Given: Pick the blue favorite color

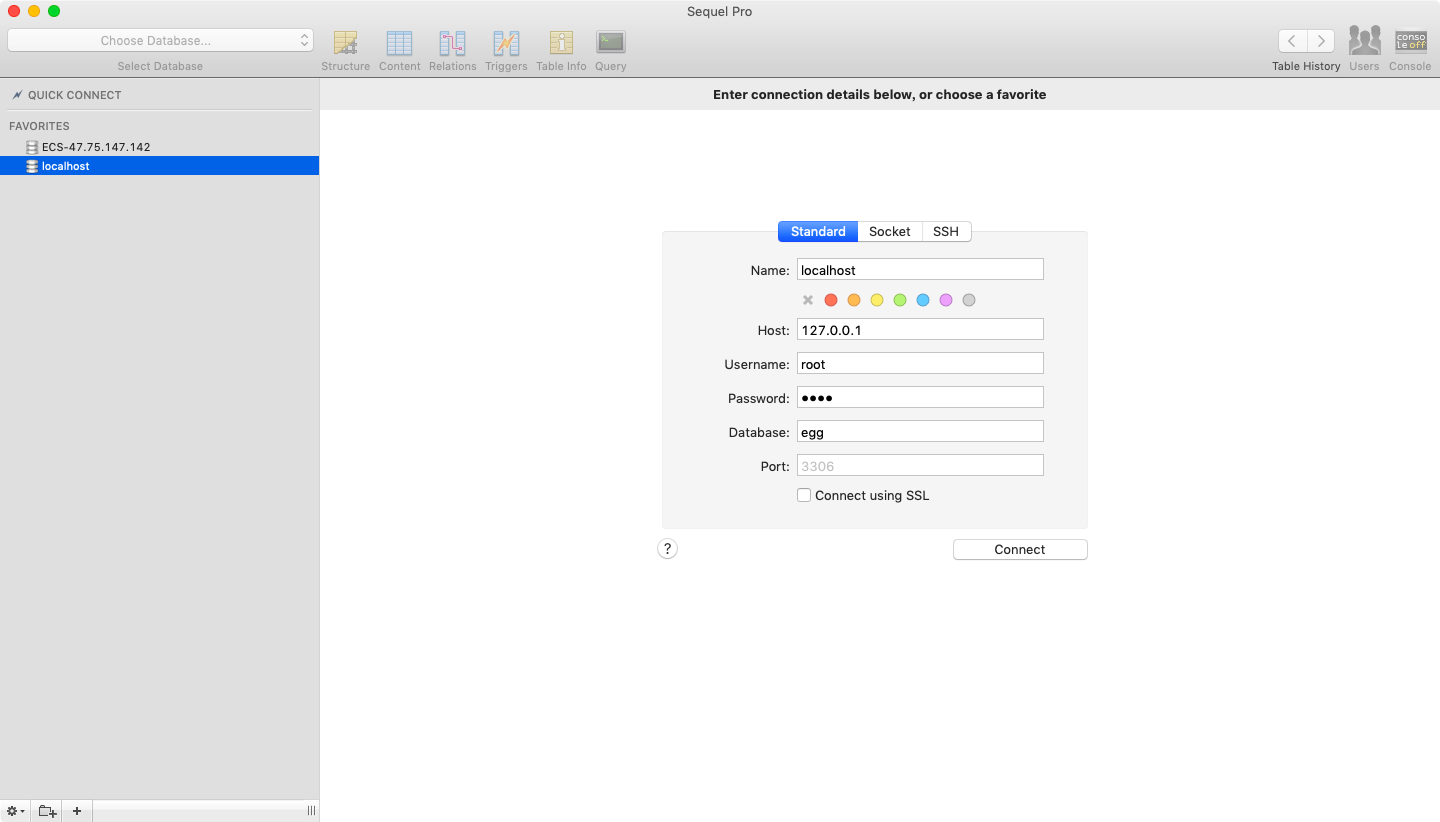Looking at the screenshot, I should (x=923, y=300).
